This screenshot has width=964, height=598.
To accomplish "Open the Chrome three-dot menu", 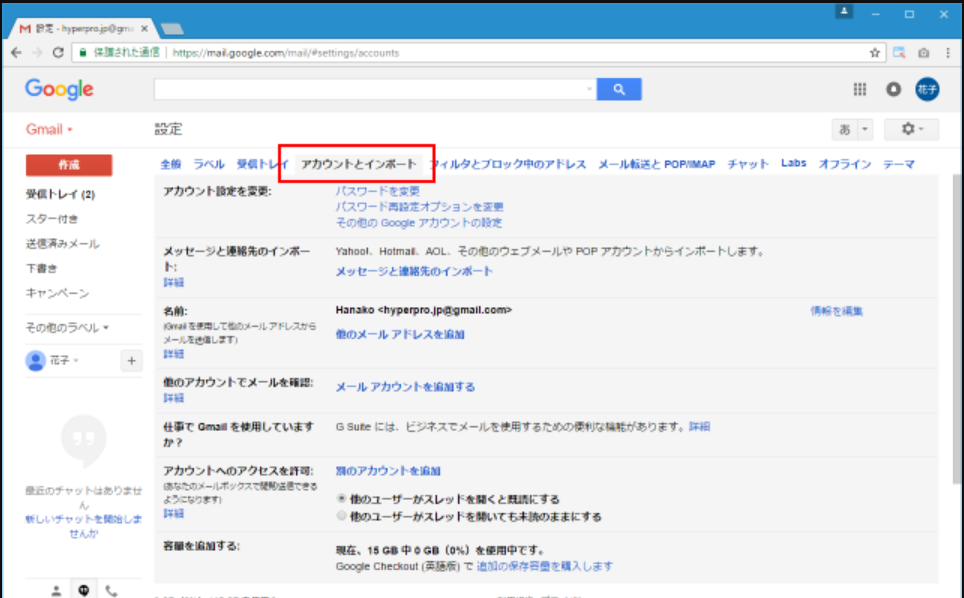I will tap(948, 53).
